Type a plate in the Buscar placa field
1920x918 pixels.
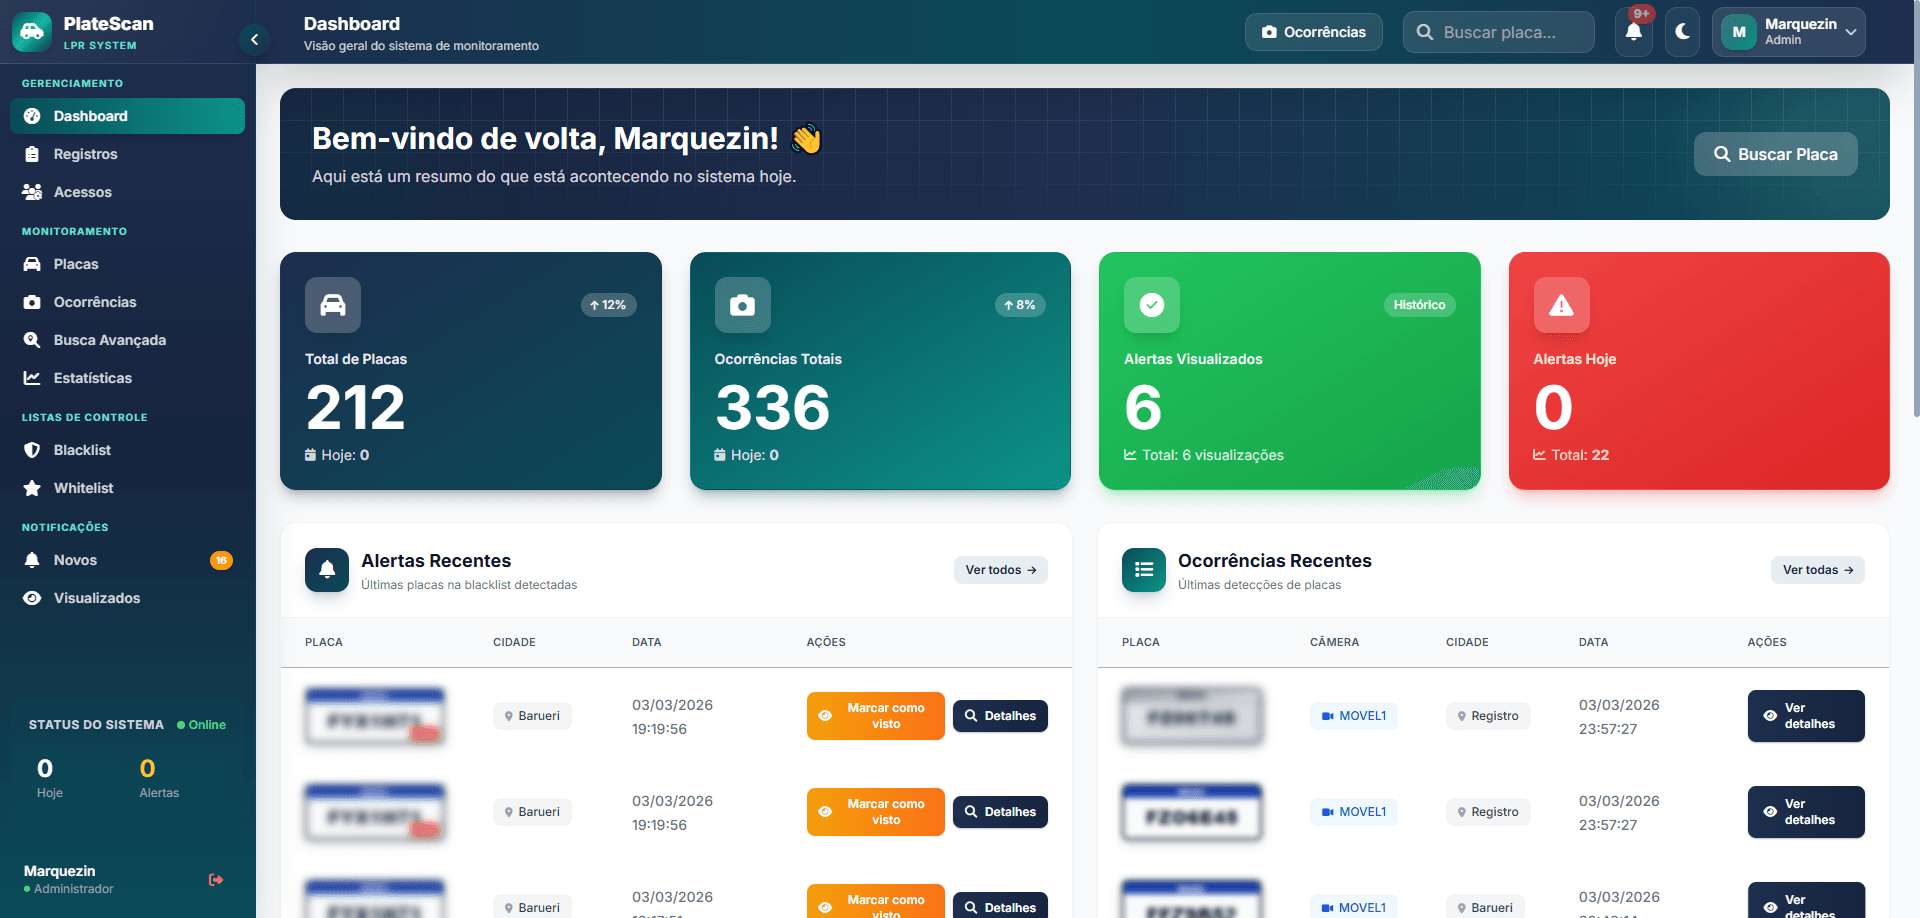tap(1508, 32)
